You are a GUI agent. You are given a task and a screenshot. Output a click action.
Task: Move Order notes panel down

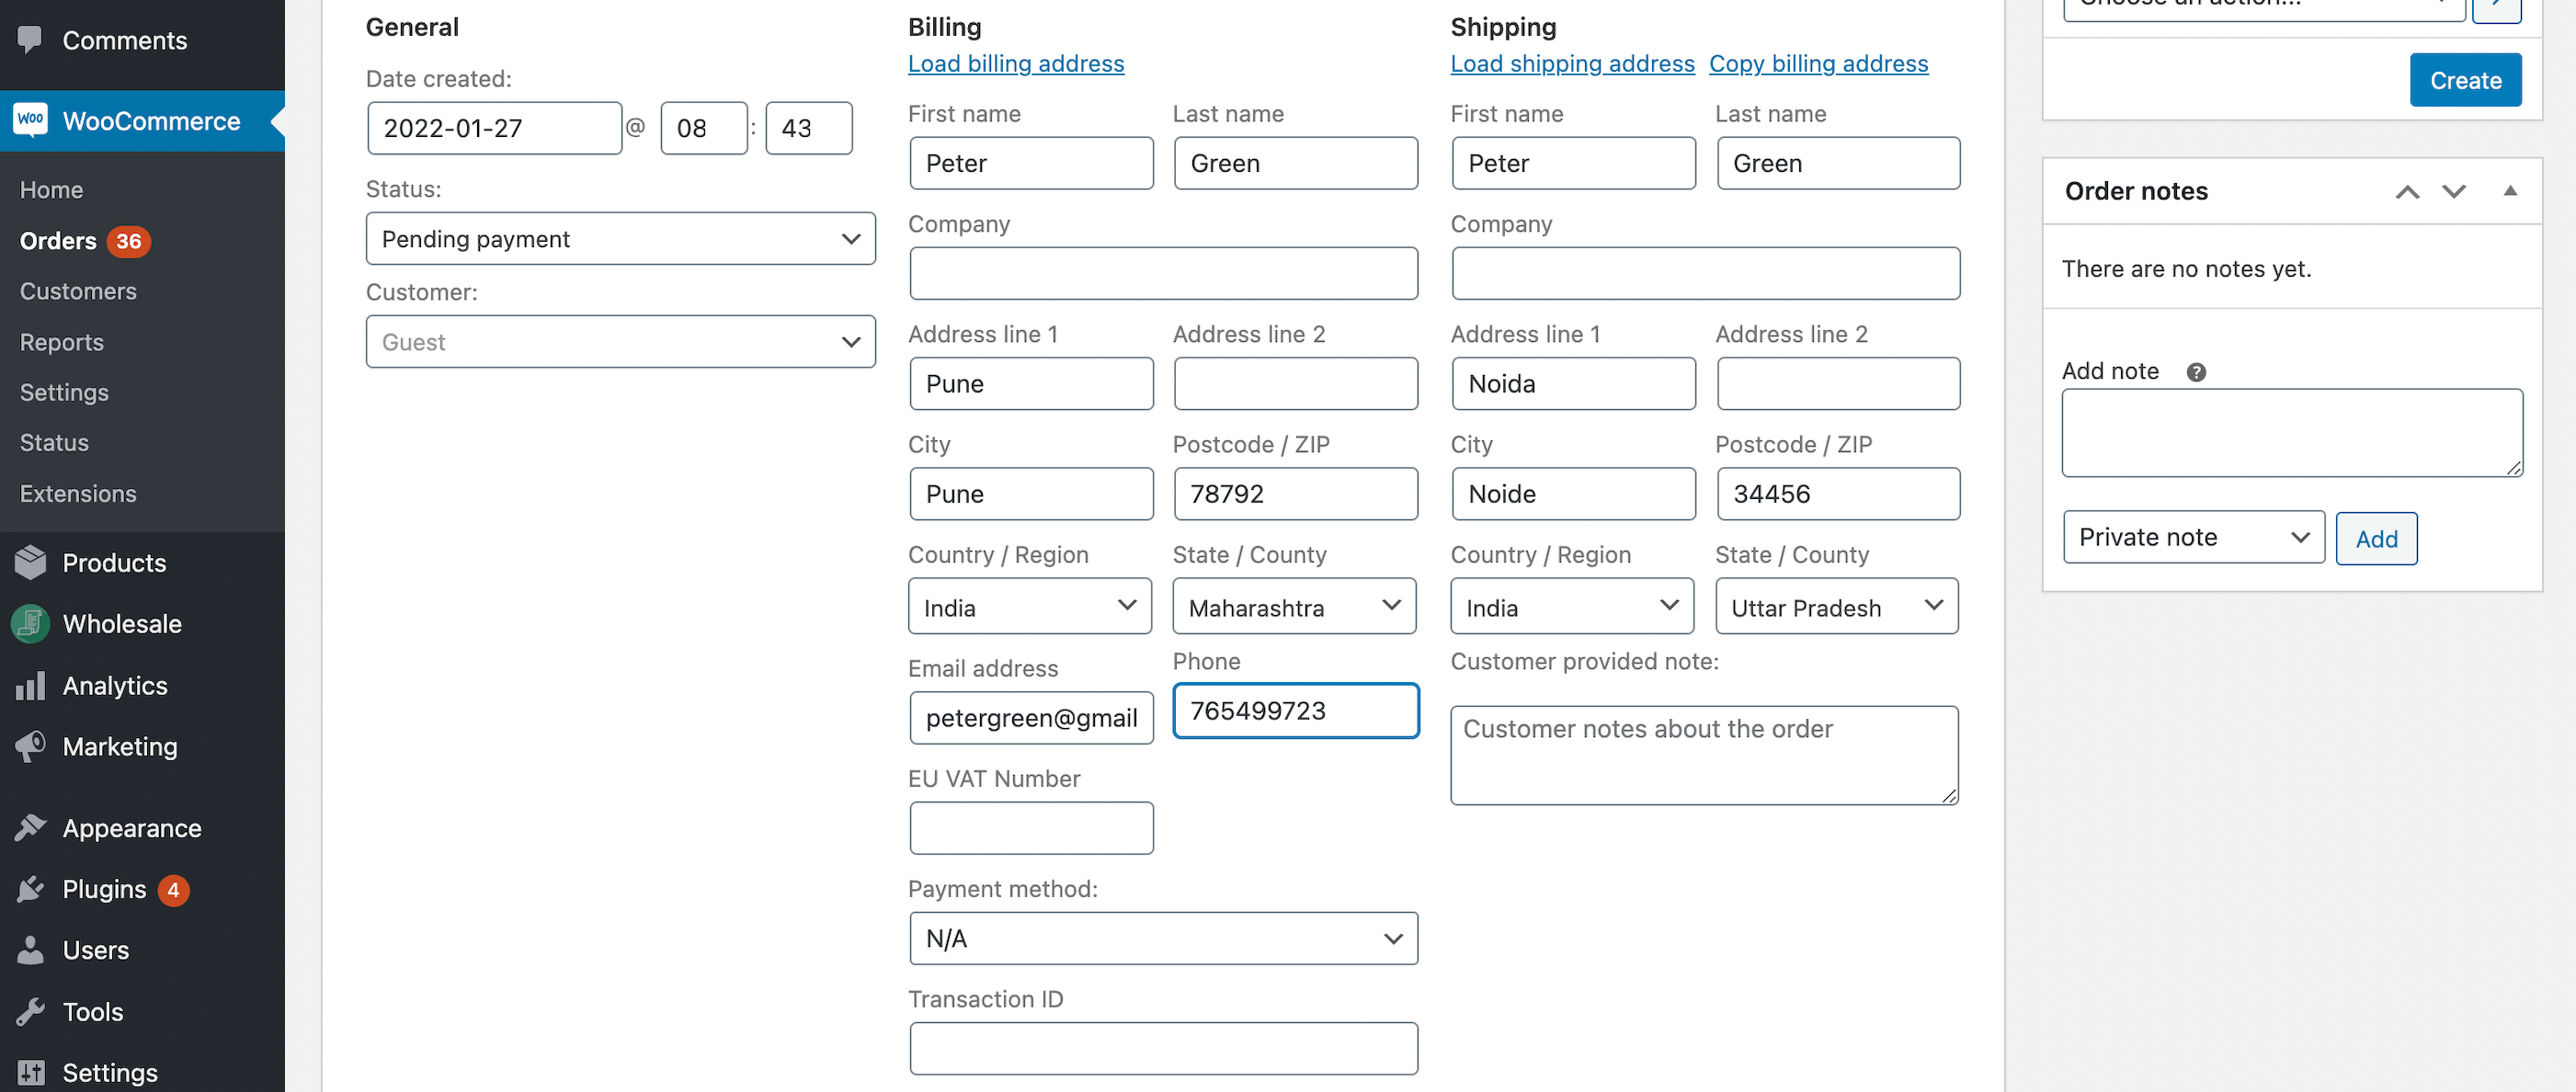[x=2453, y=191]
